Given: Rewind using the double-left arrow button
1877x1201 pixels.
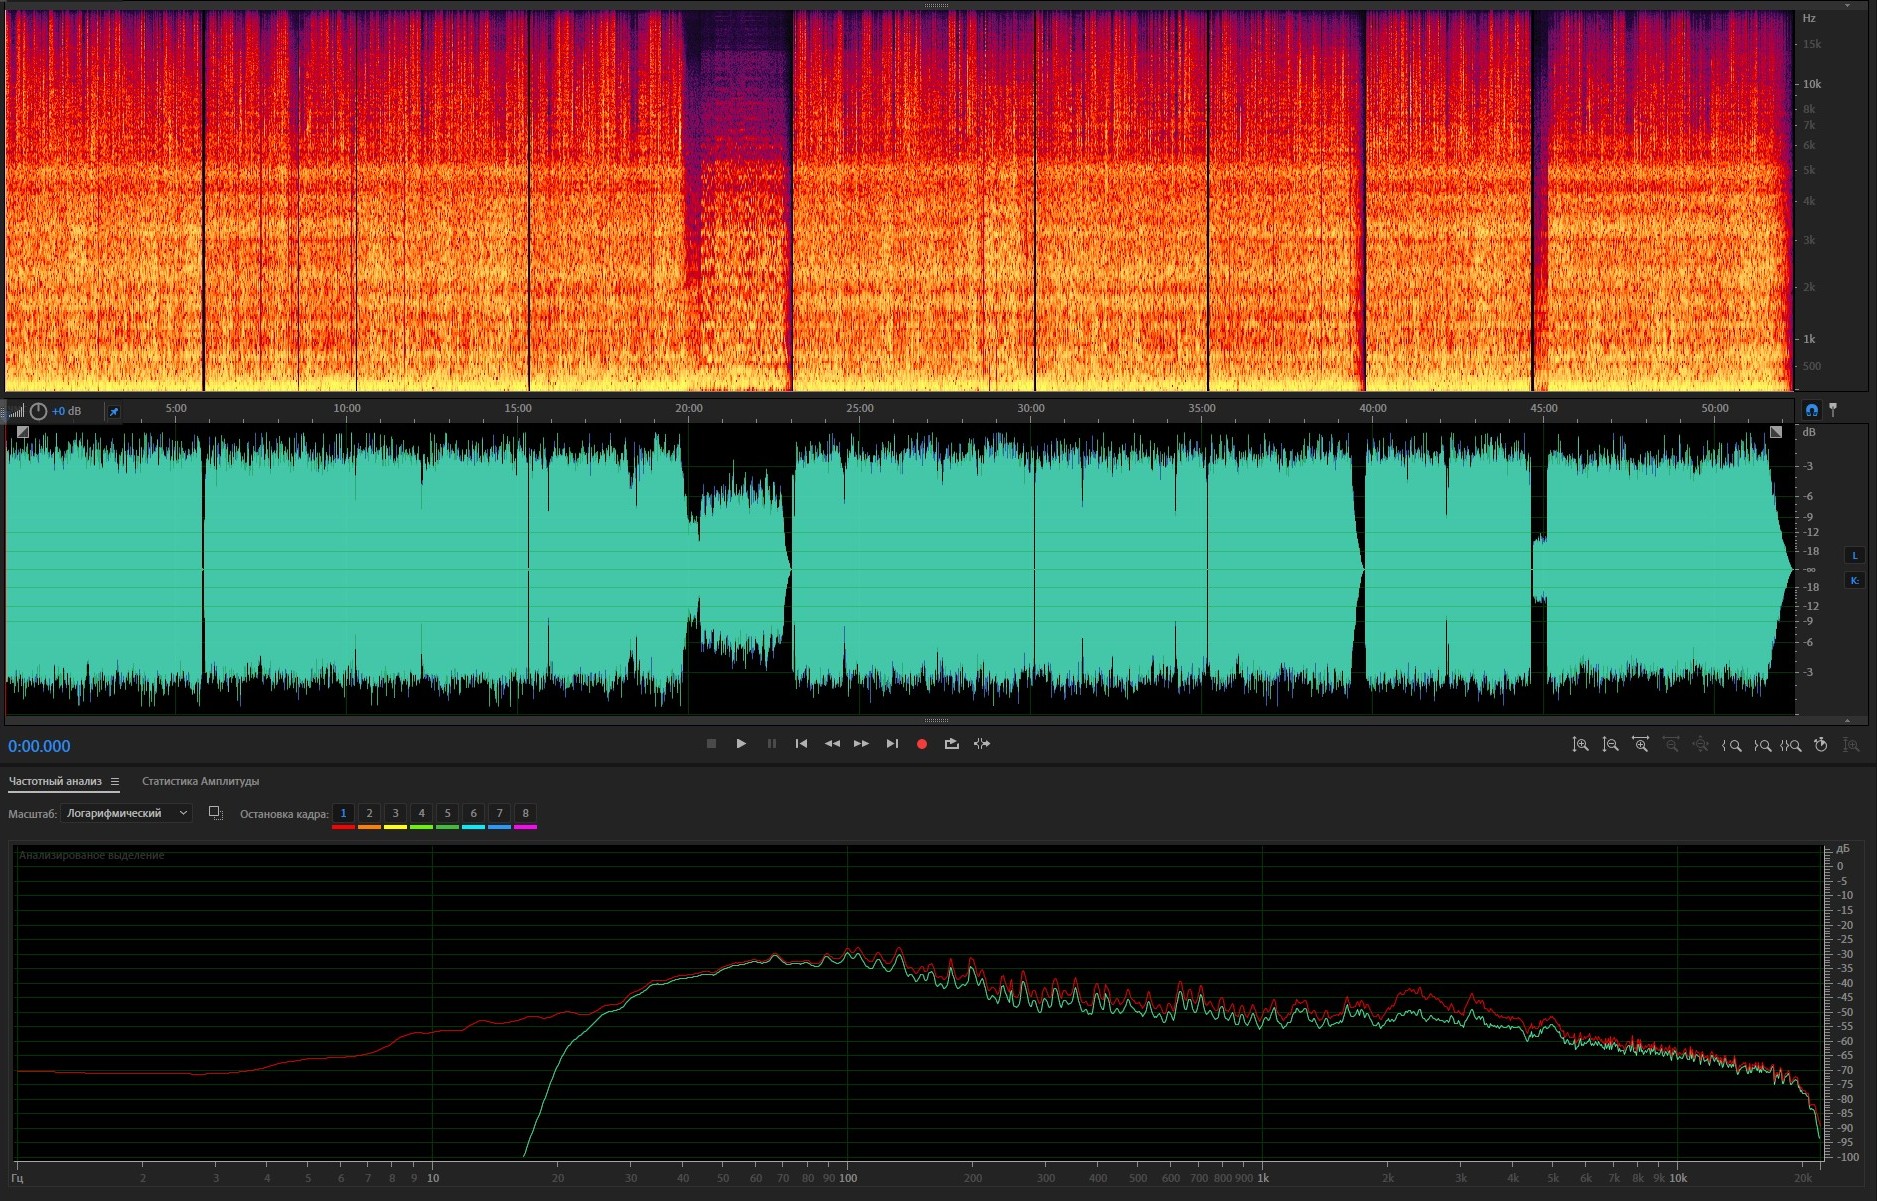Looking at the screenshot, I should click(831, 744).
